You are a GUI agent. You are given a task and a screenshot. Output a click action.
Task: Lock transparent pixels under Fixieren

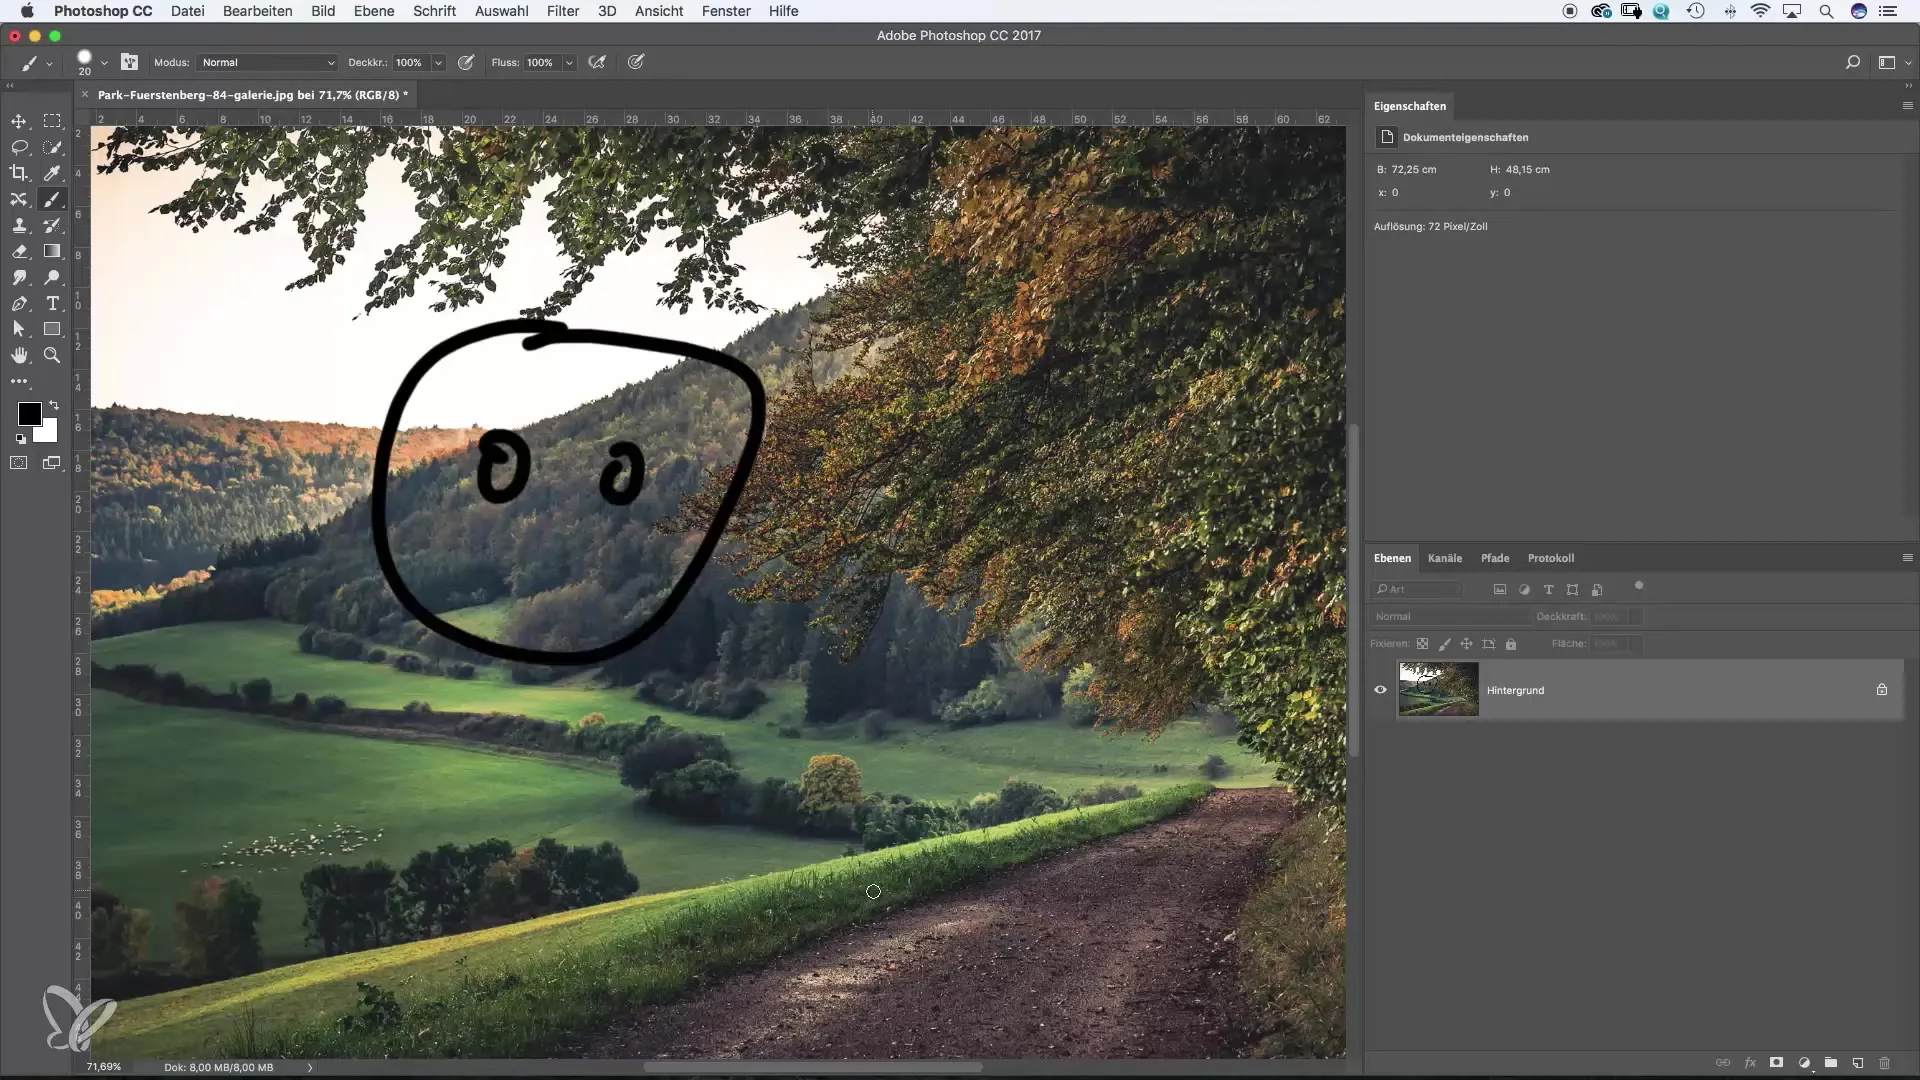click(x=1422, y=644)
